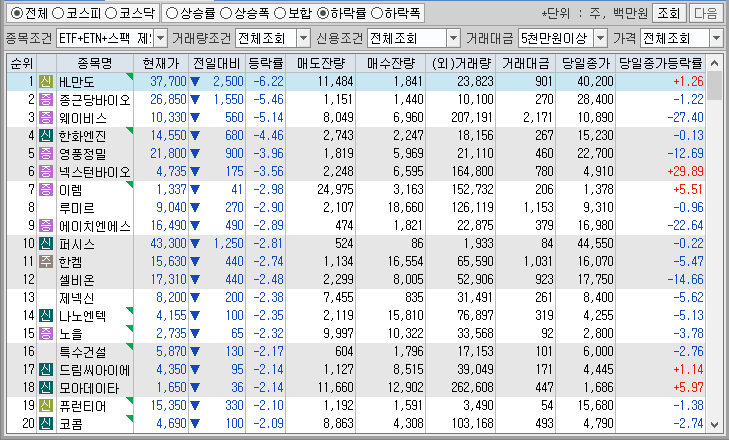
Task: Select the 코스닥 radio button
Action: [x=111, y=13]
